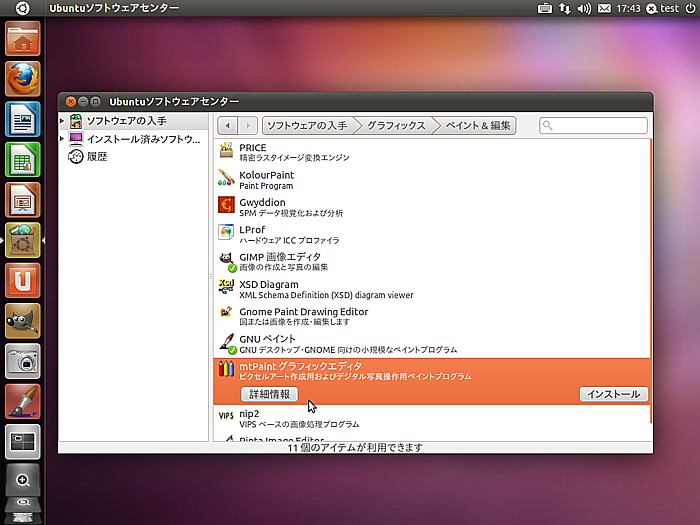Click the Gnome Paint Drawing Editor icon
Image resolution: width=700 pixels, height=525 pixels.
(226, 313)
